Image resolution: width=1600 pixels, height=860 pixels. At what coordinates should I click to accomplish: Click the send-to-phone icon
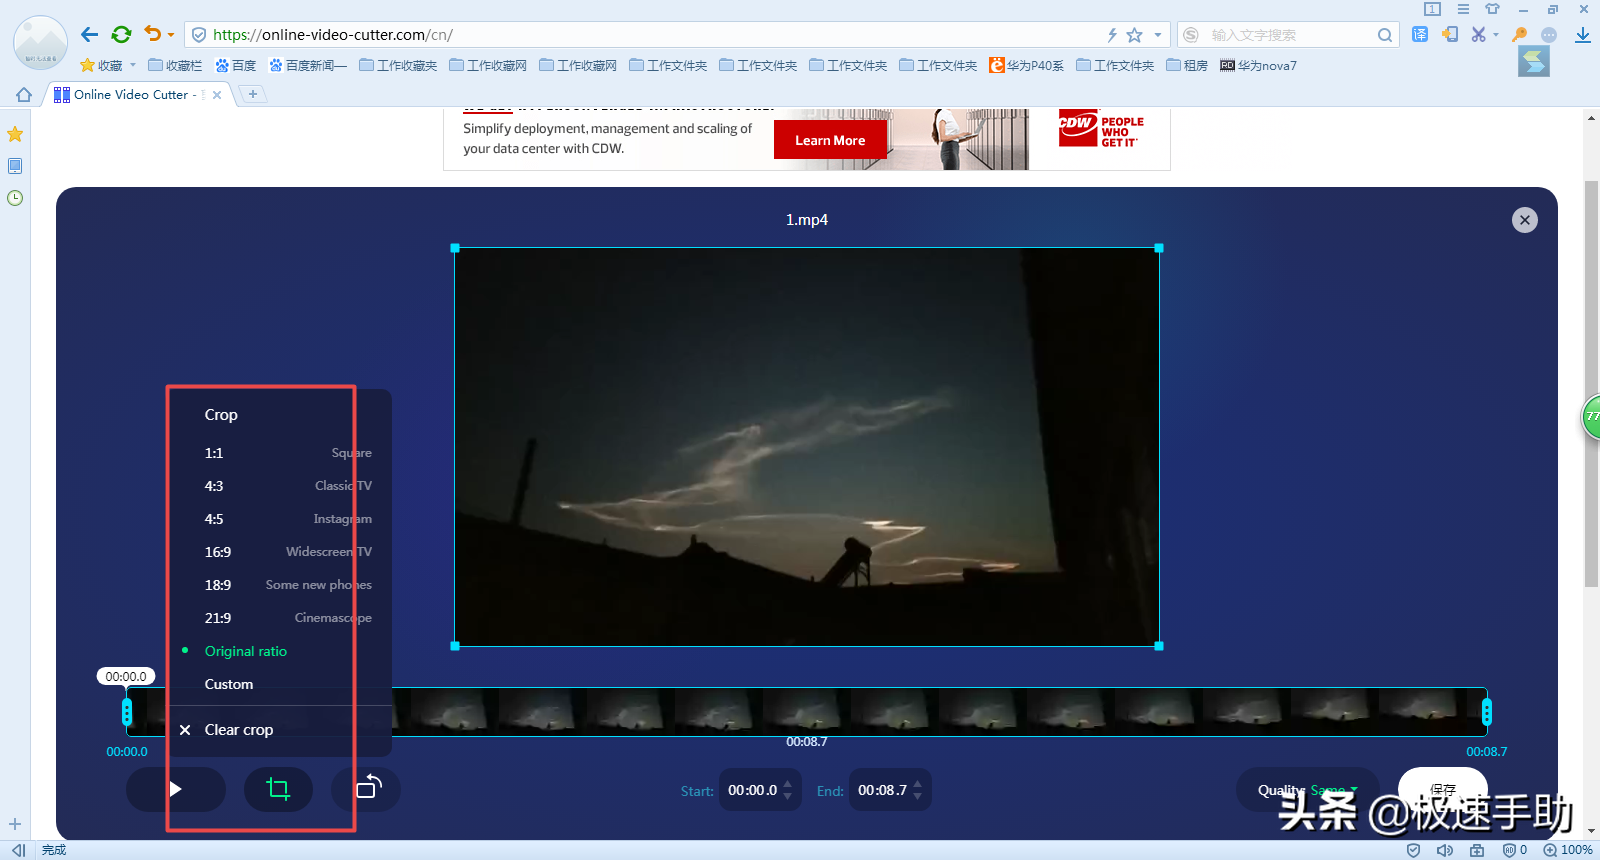1450,34
